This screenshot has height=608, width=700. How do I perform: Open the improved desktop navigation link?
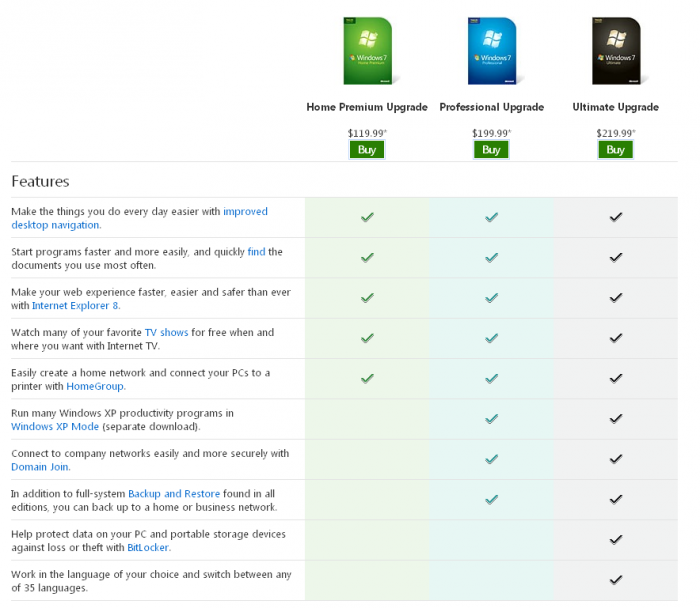coord(244,212)
